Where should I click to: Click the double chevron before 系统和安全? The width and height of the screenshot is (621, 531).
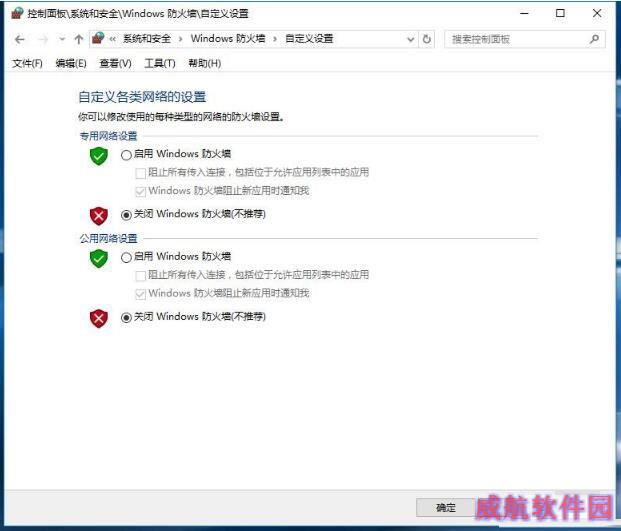[113, 39]
